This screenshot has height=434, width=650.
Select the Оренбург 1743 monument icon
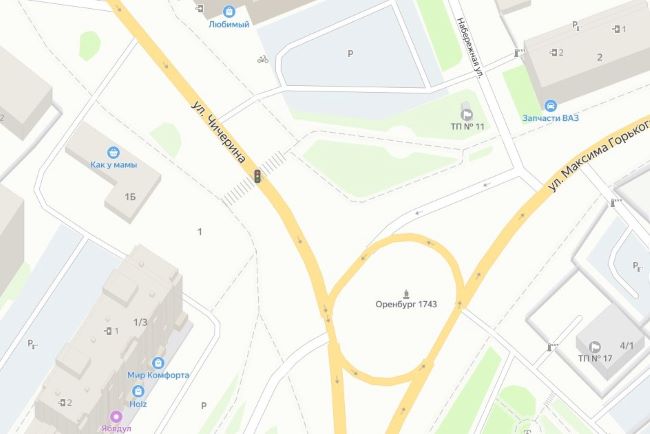[406, 294]
